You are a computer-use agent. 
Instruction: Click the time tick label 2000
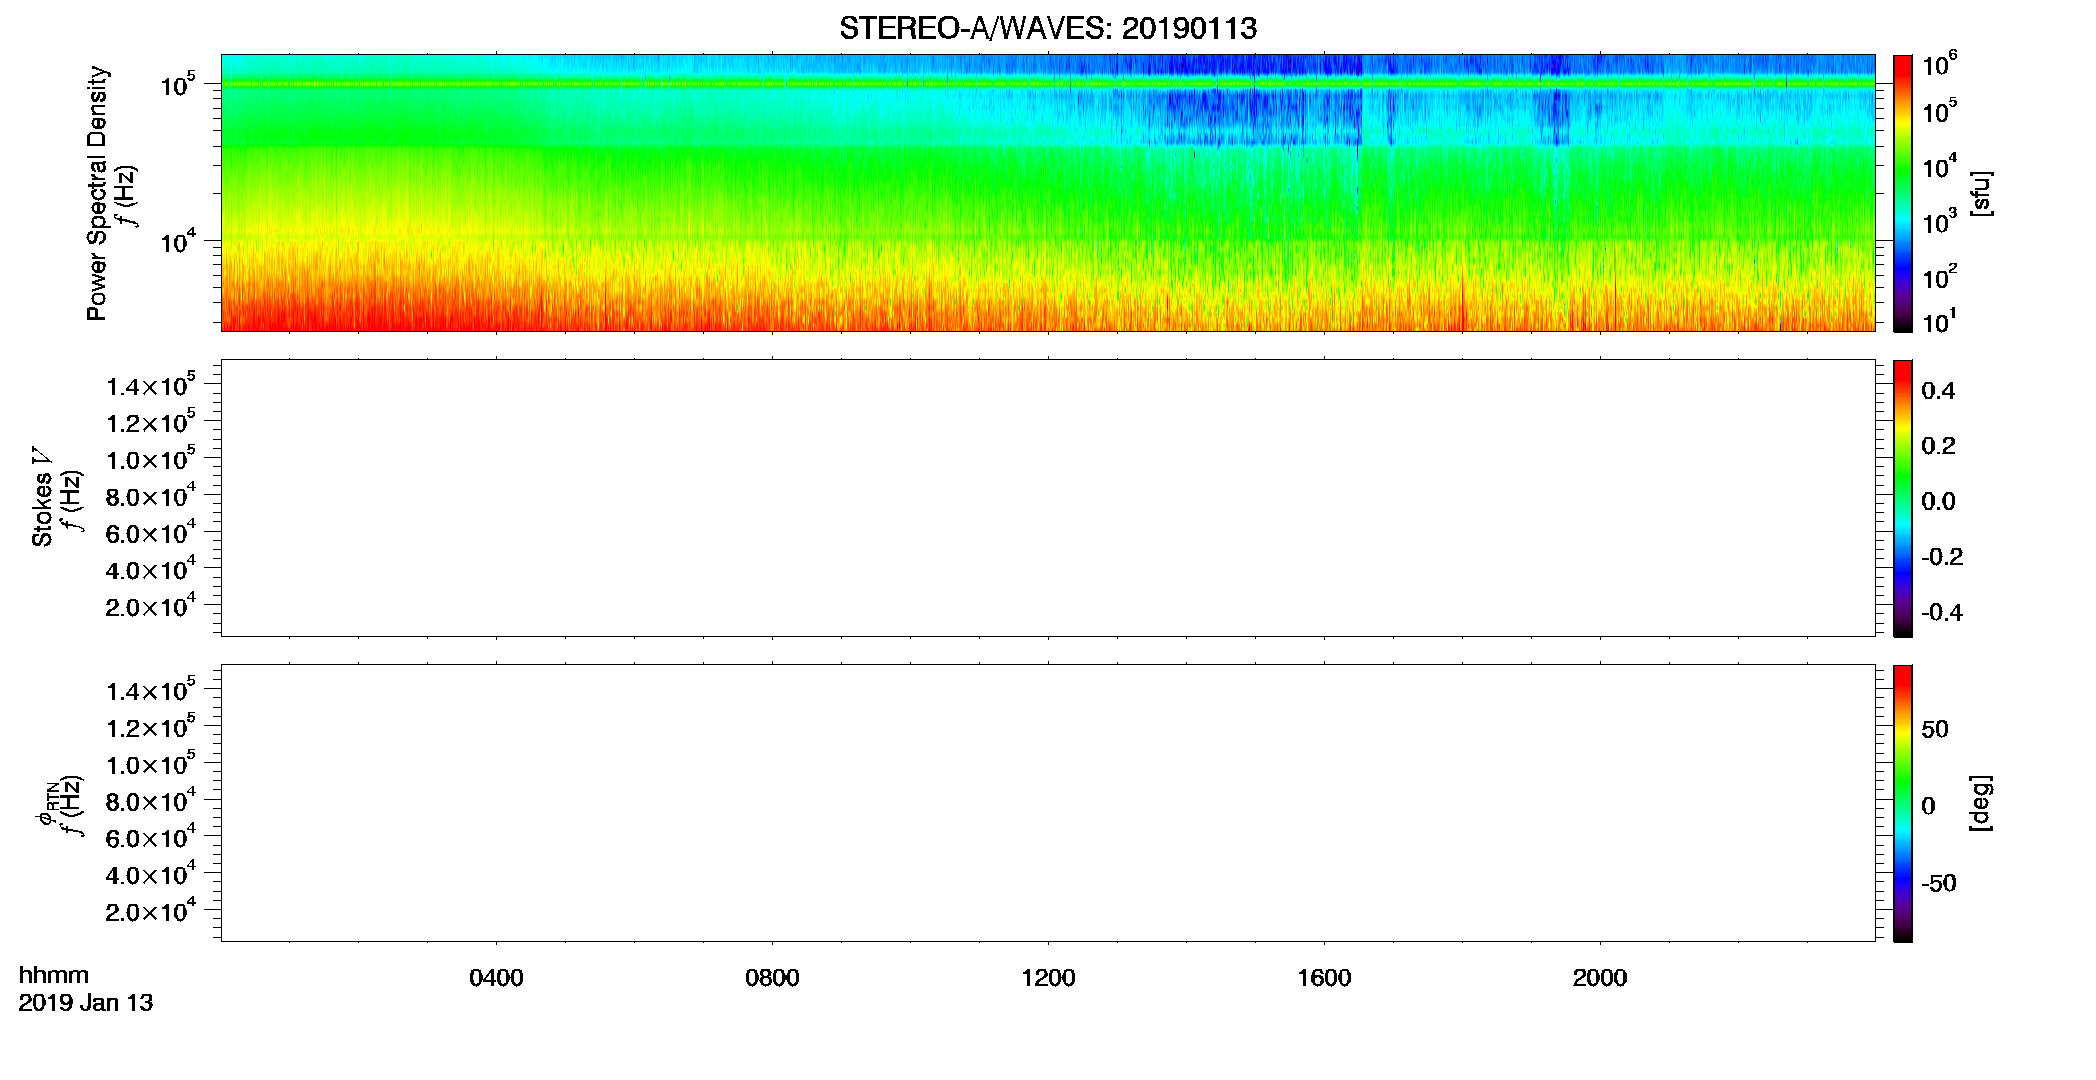coord(1600,978)
